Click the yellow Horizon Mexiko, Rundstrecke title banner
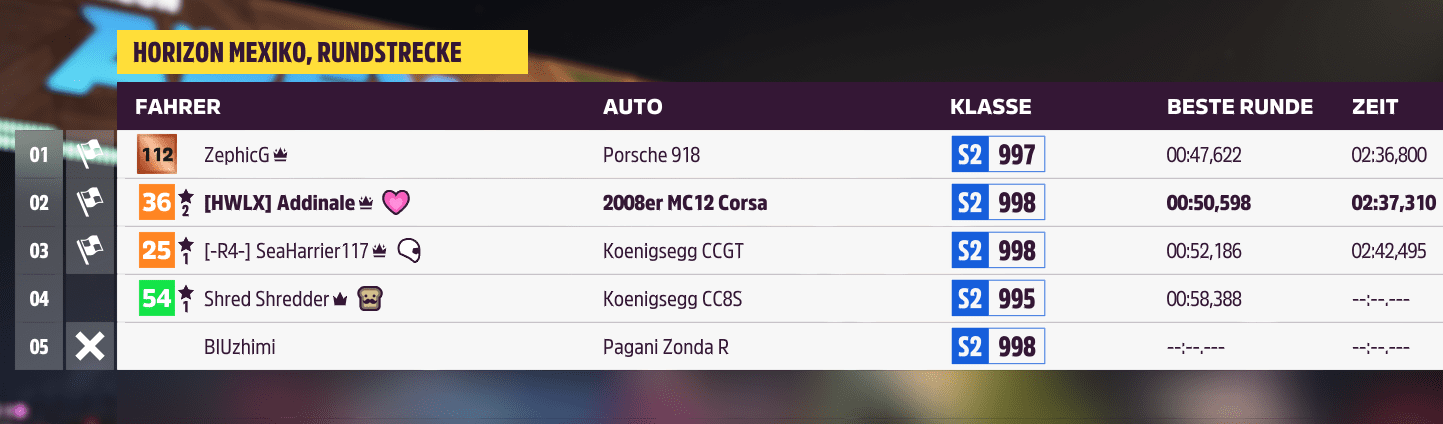This screenshot has width=1443, height=424. point(322,52)
